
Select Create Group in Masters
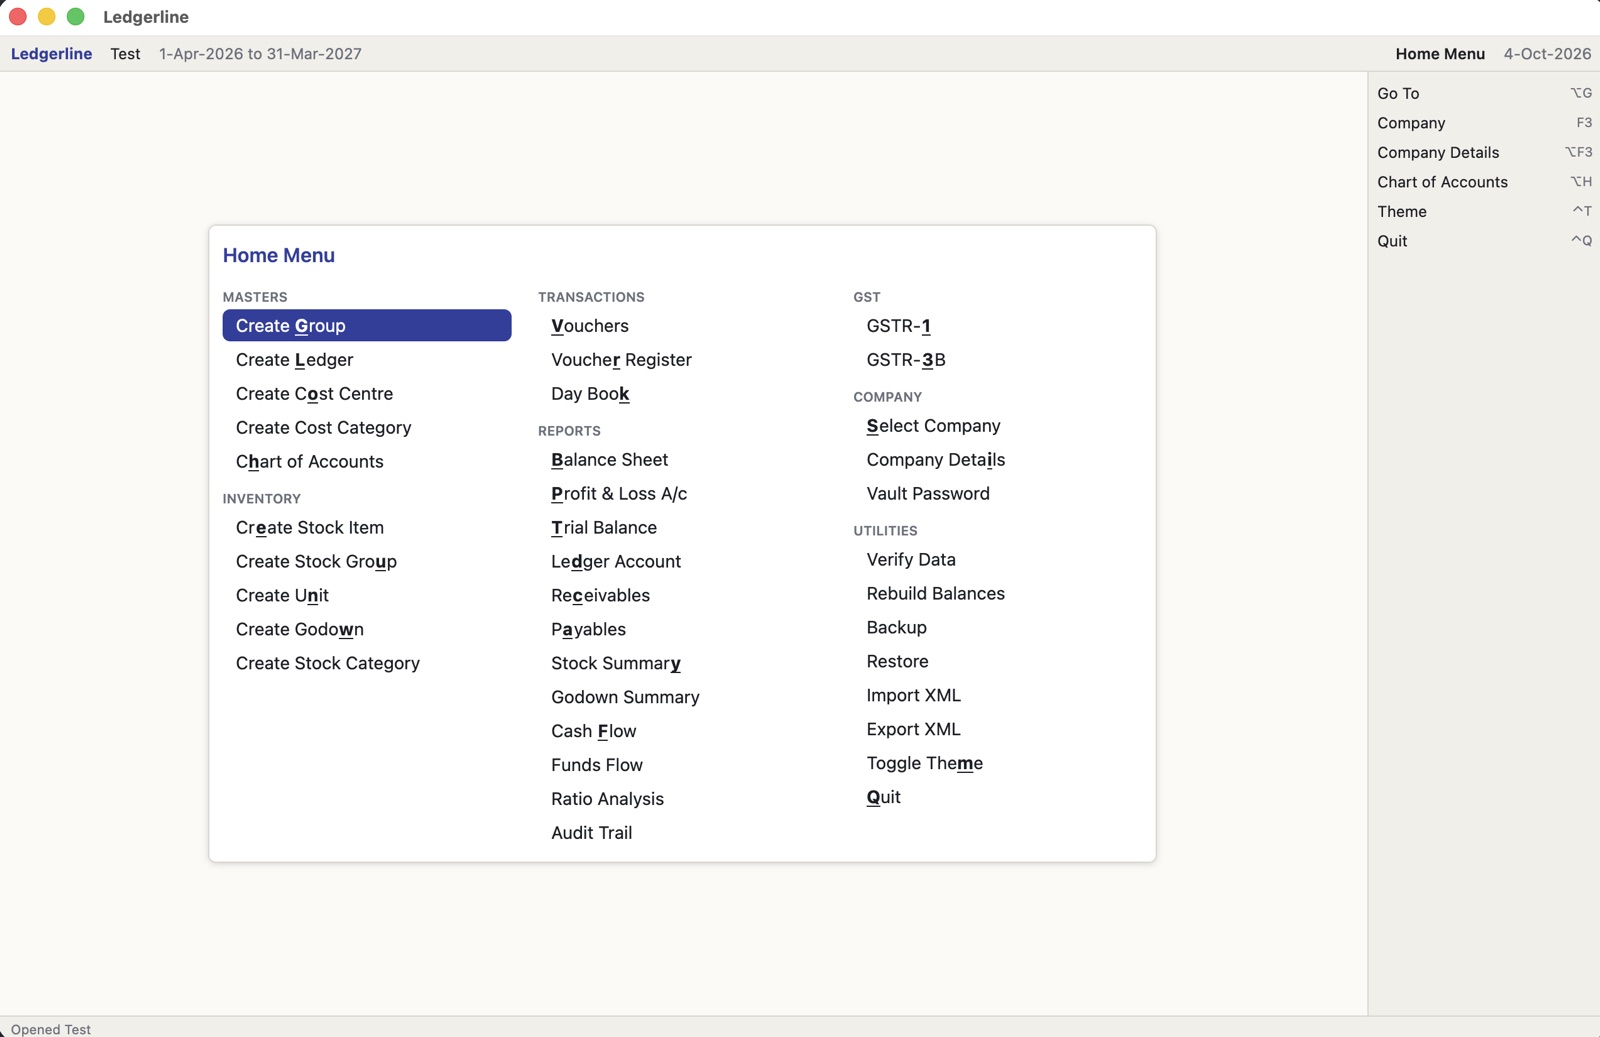pos(367,326)
